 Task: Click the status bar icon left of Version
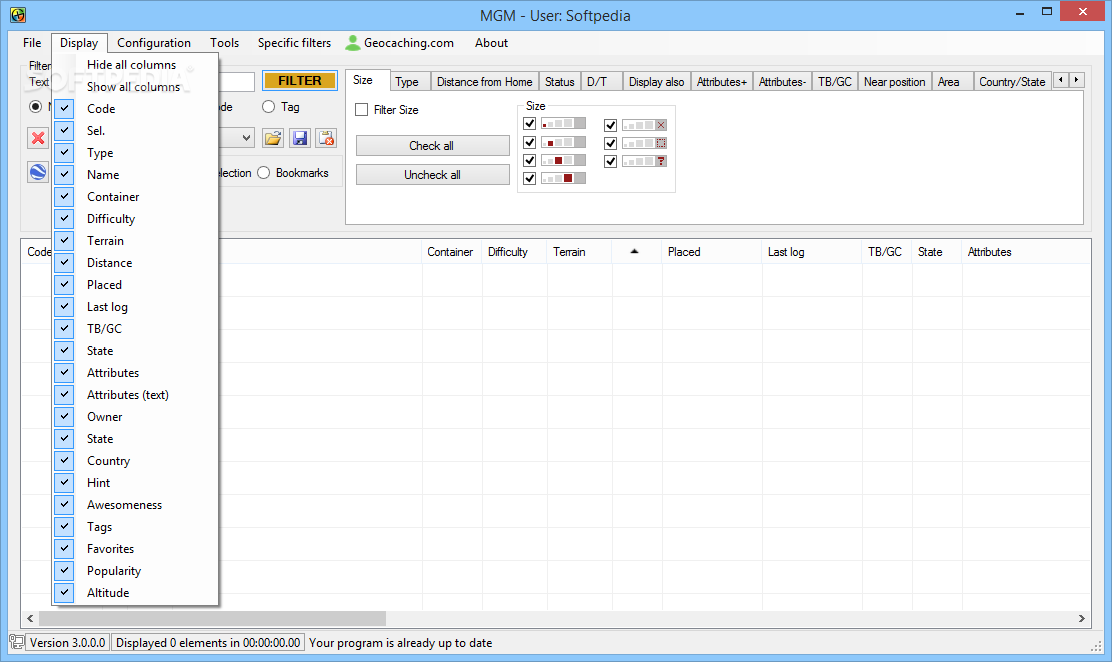16,643
